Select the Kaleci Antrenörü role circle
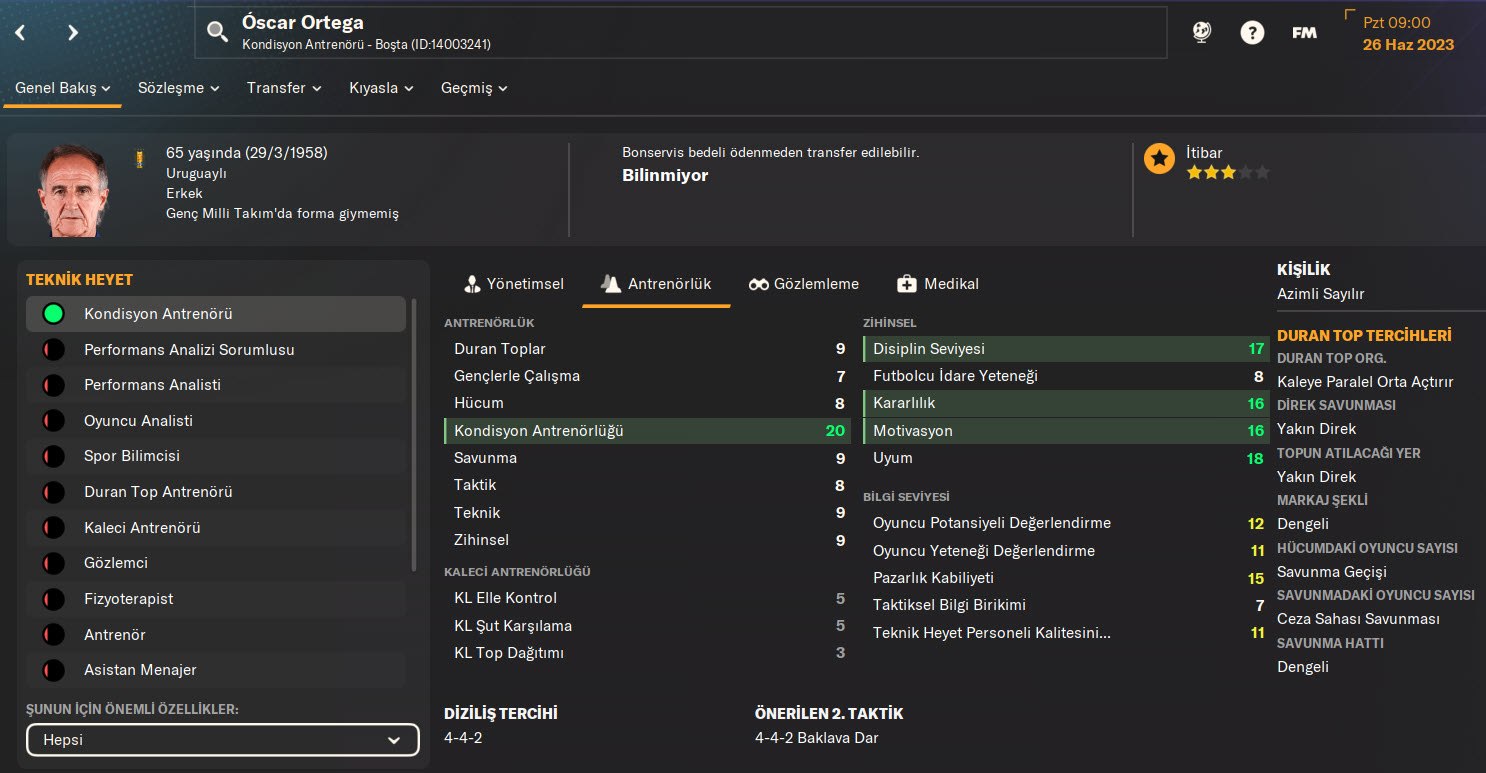This screenshot has width=1486, height=773. click(54, 528)
